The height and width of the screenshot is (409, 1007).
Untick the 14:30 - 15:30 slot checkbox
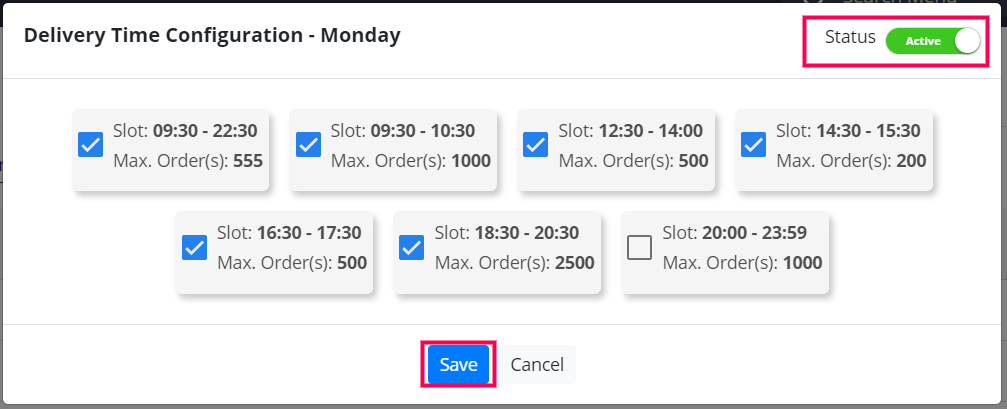click(753, 146)
